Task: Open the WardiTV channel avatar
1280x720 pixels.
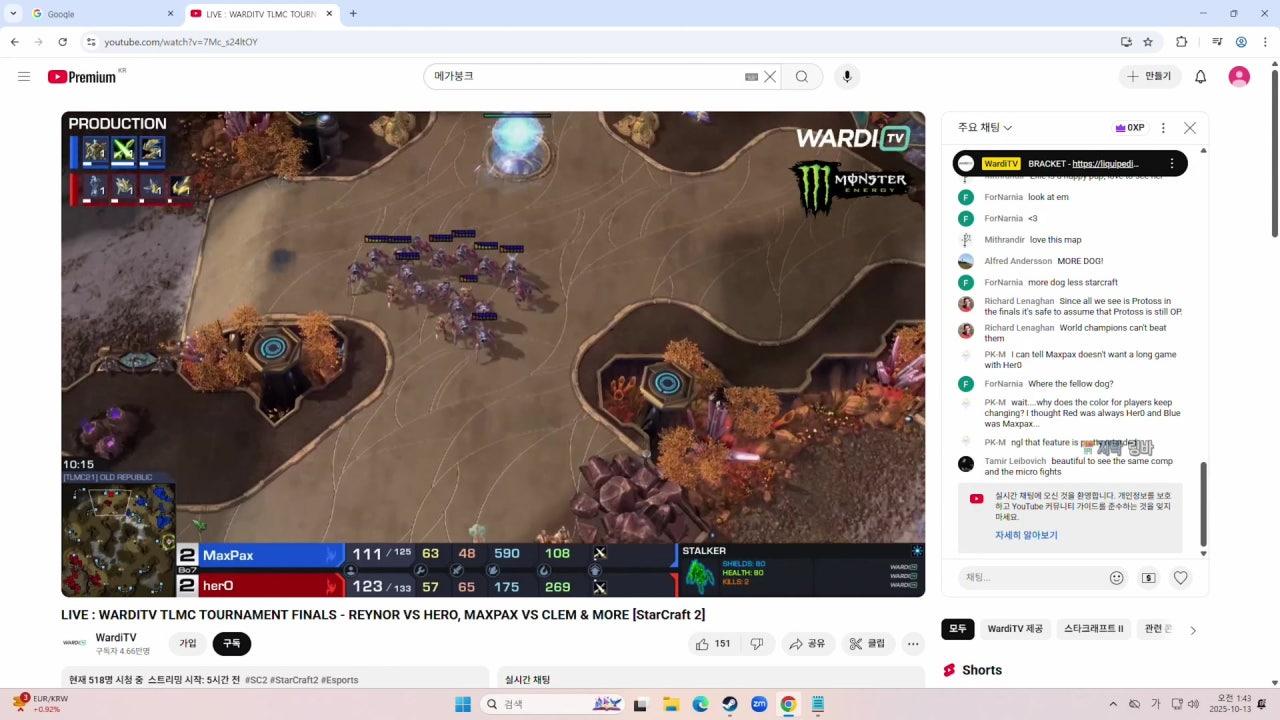Action: [x=74, y=643]
